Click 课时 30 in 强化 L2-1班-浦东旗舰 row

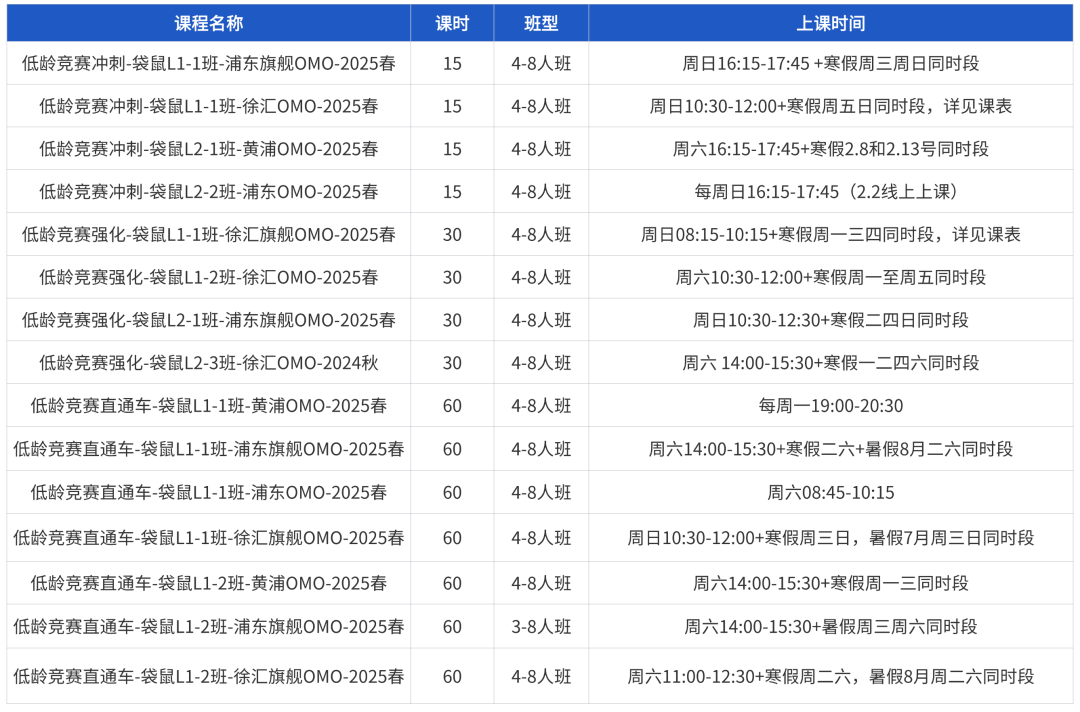452,320
